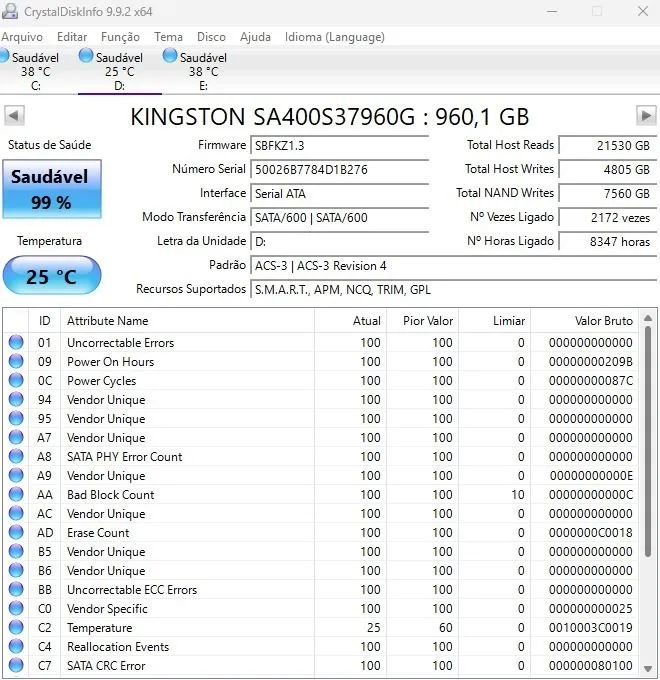The image size is (660, 680).
Task: Open the Função menu
Action: pos(120,37)
